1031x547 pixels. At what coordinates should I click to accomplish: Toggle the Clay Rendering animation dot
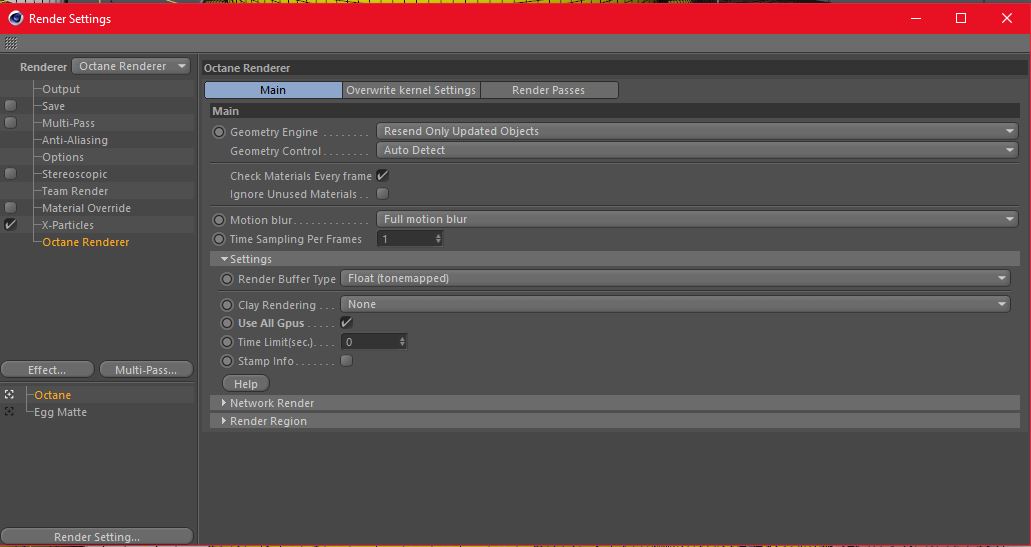click(227, 305)
